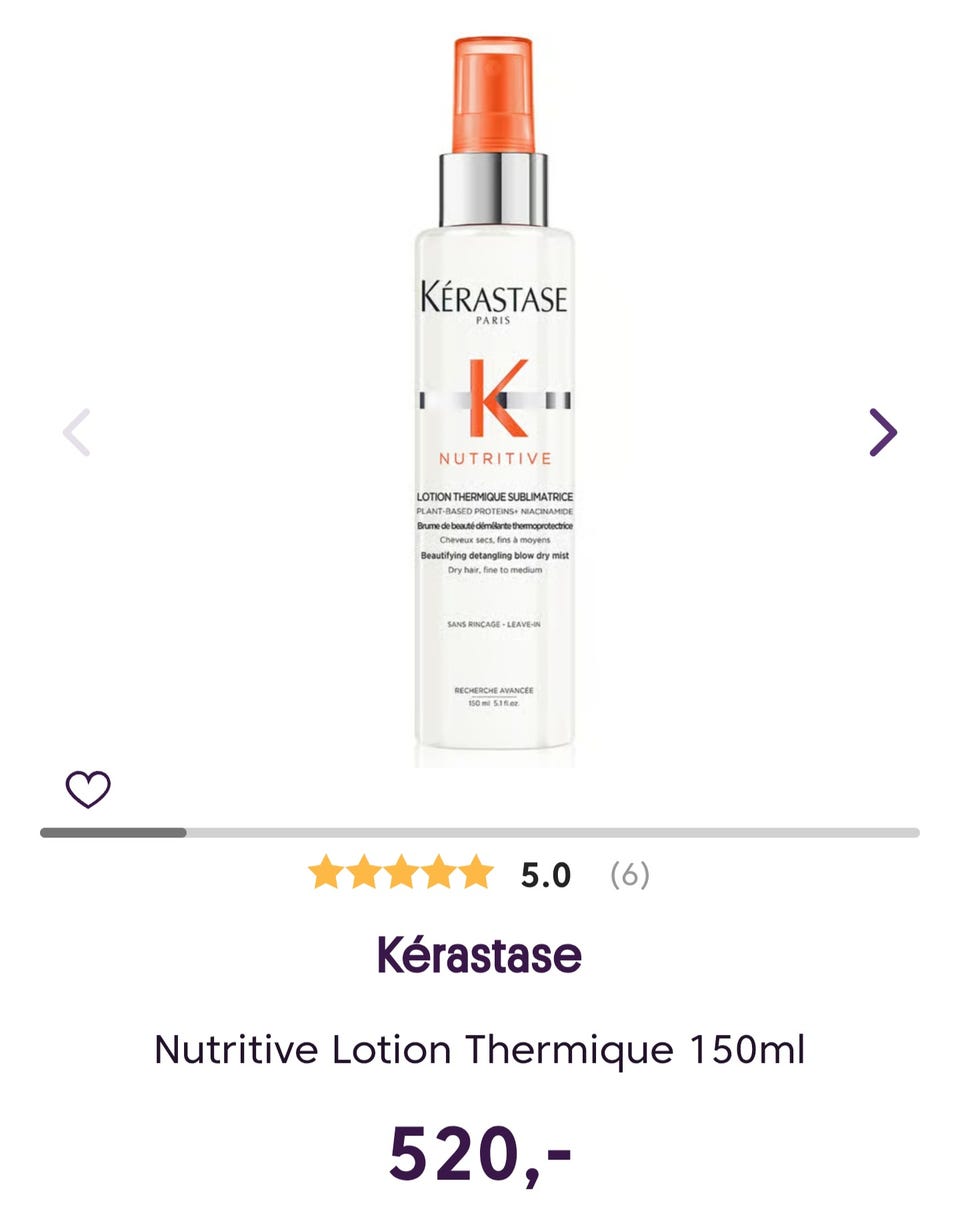Open the (6) reviews count
This screenshot has height=1219, width=960.
pyautogui.click(x=630, y=875)
